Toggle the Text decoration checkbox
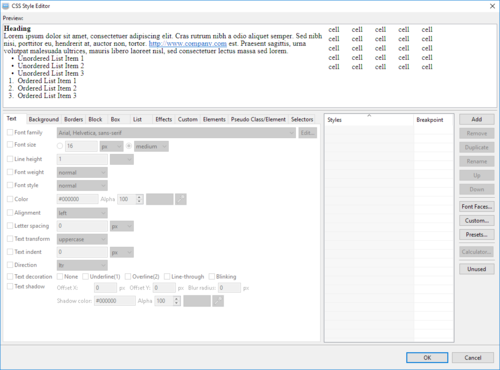 (10, 277)
